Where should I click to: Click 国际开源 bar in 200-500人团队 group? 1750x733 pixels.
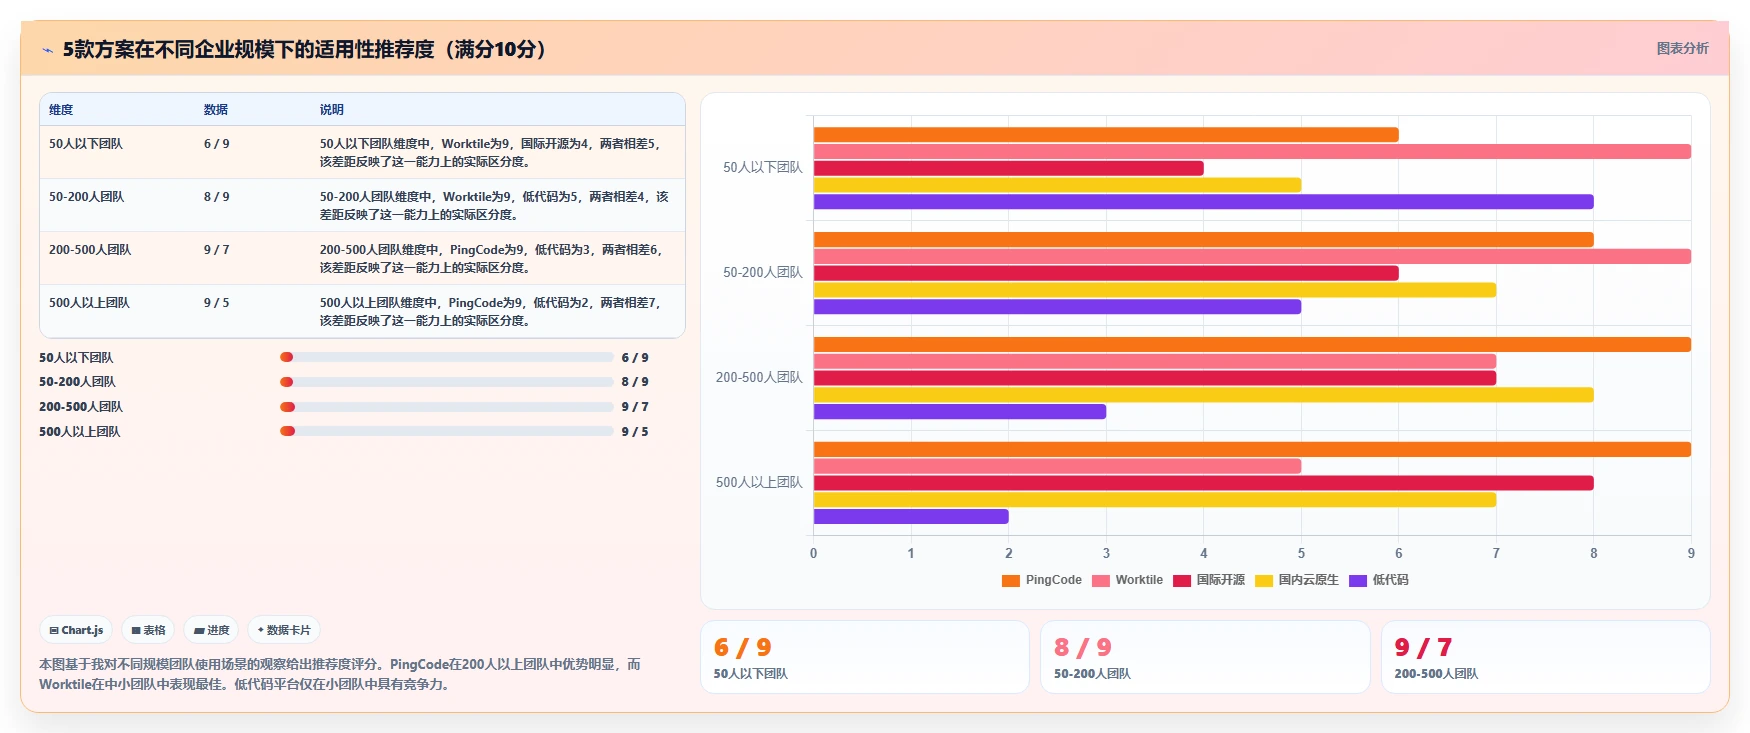1155,378
